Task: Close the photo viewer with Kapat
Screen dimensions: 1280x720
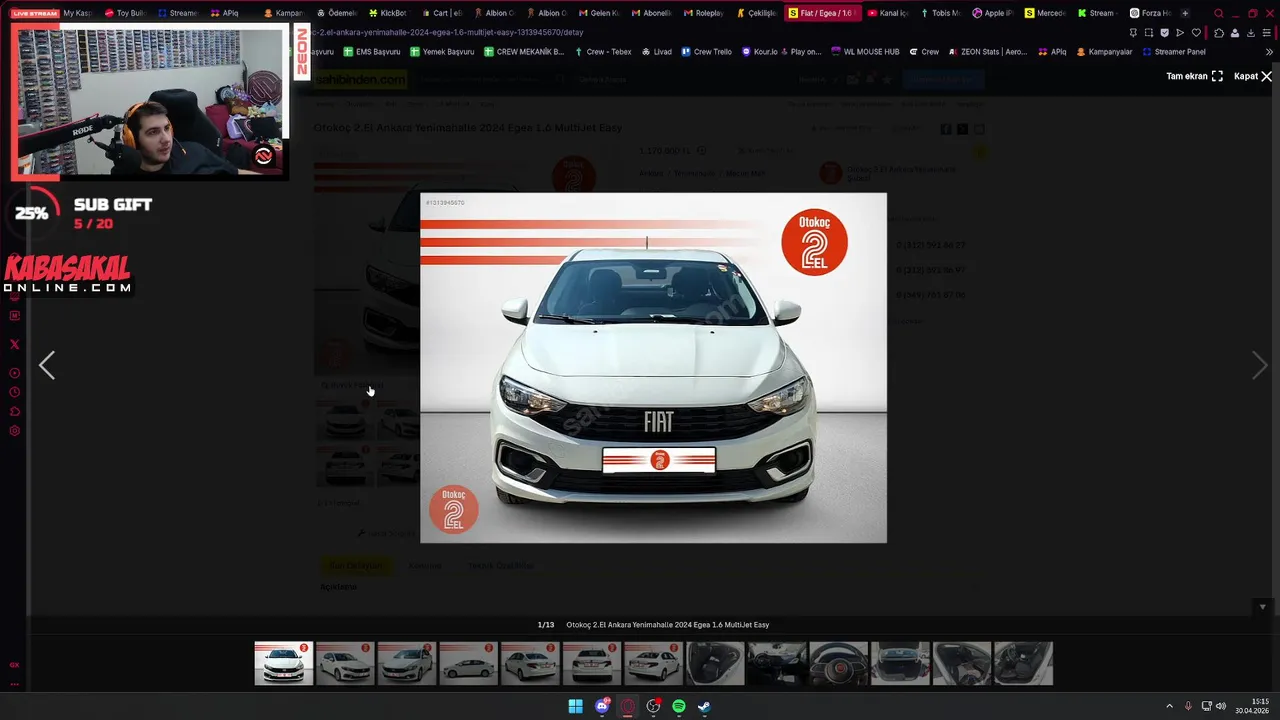Action: (x=1253, y=76)
